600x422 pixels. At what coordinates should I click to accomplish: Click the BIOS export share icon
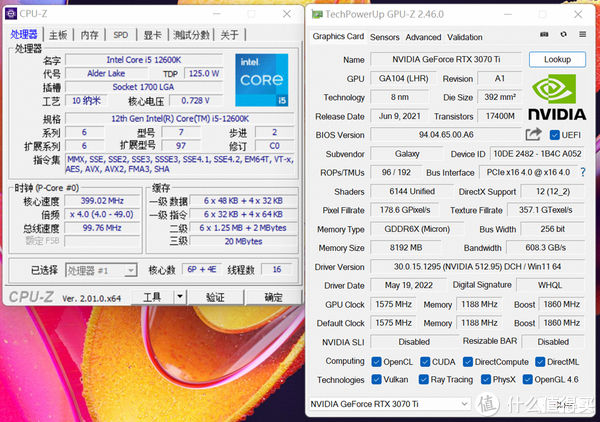[x=534, y=135]
